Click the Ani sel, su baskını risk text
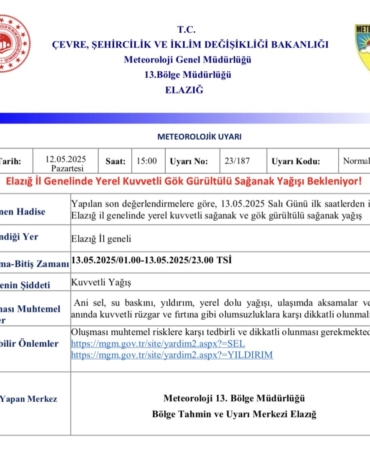 click(220, 309)
